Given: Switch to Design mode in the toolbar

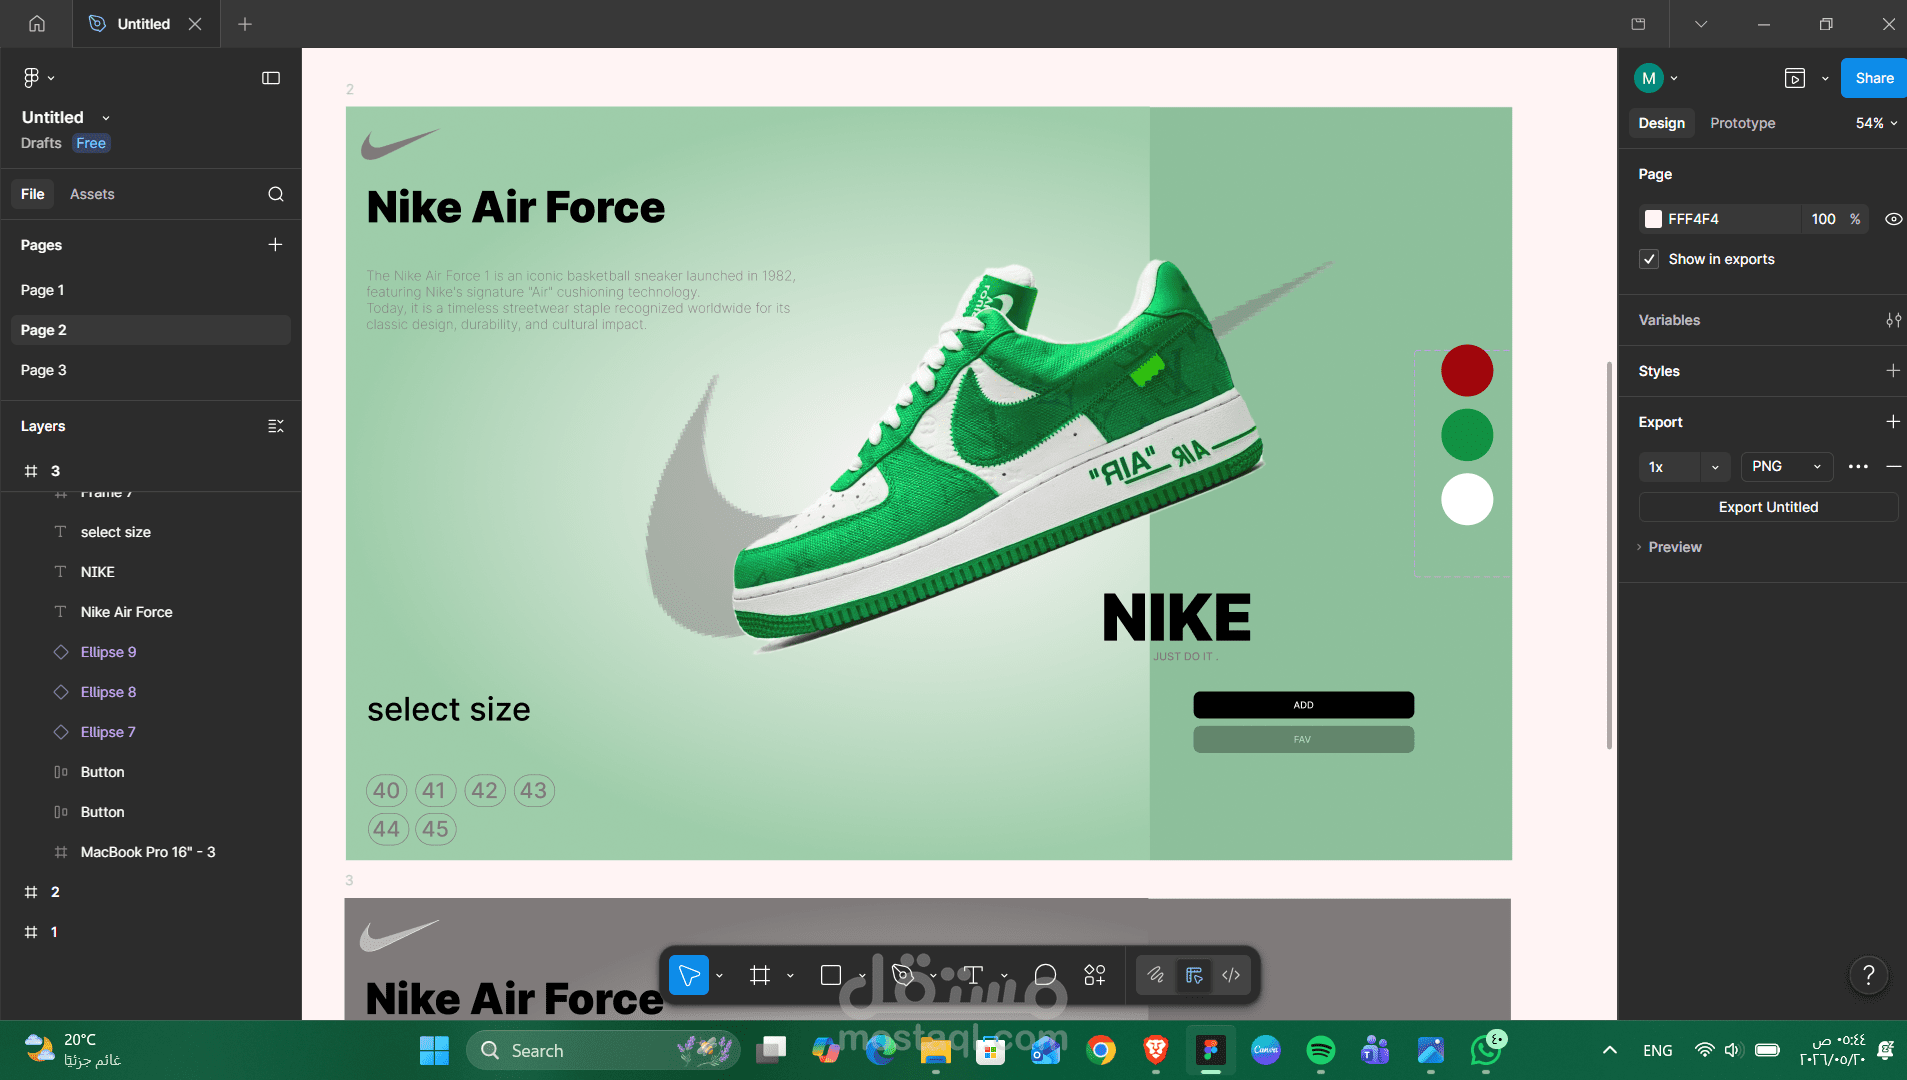Looking at the screenshot, I should [1194, 975].
